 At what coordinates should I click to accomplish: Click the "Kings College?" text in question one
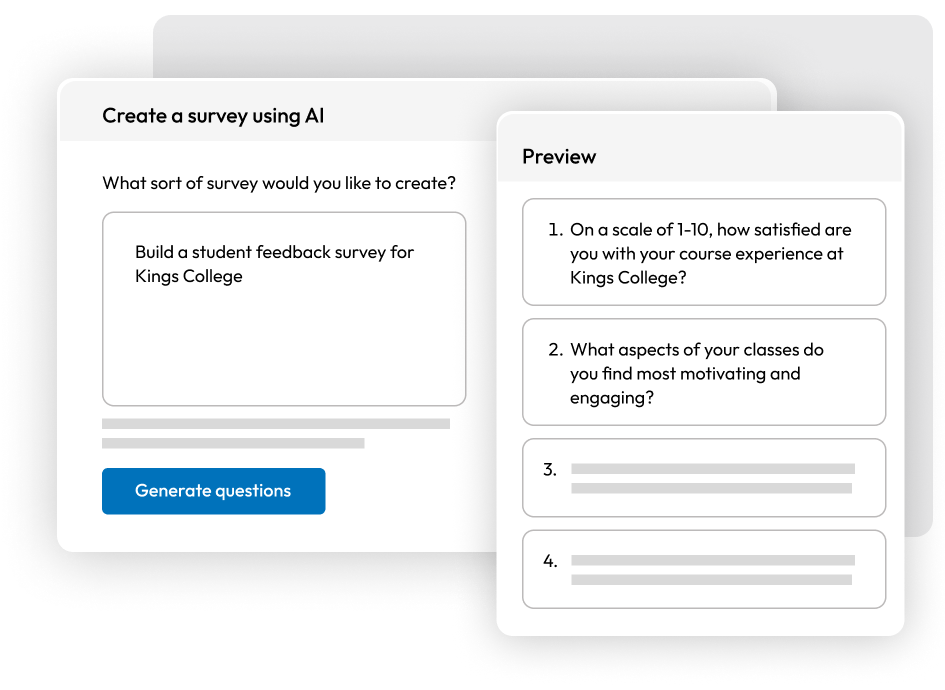point(628,278)
